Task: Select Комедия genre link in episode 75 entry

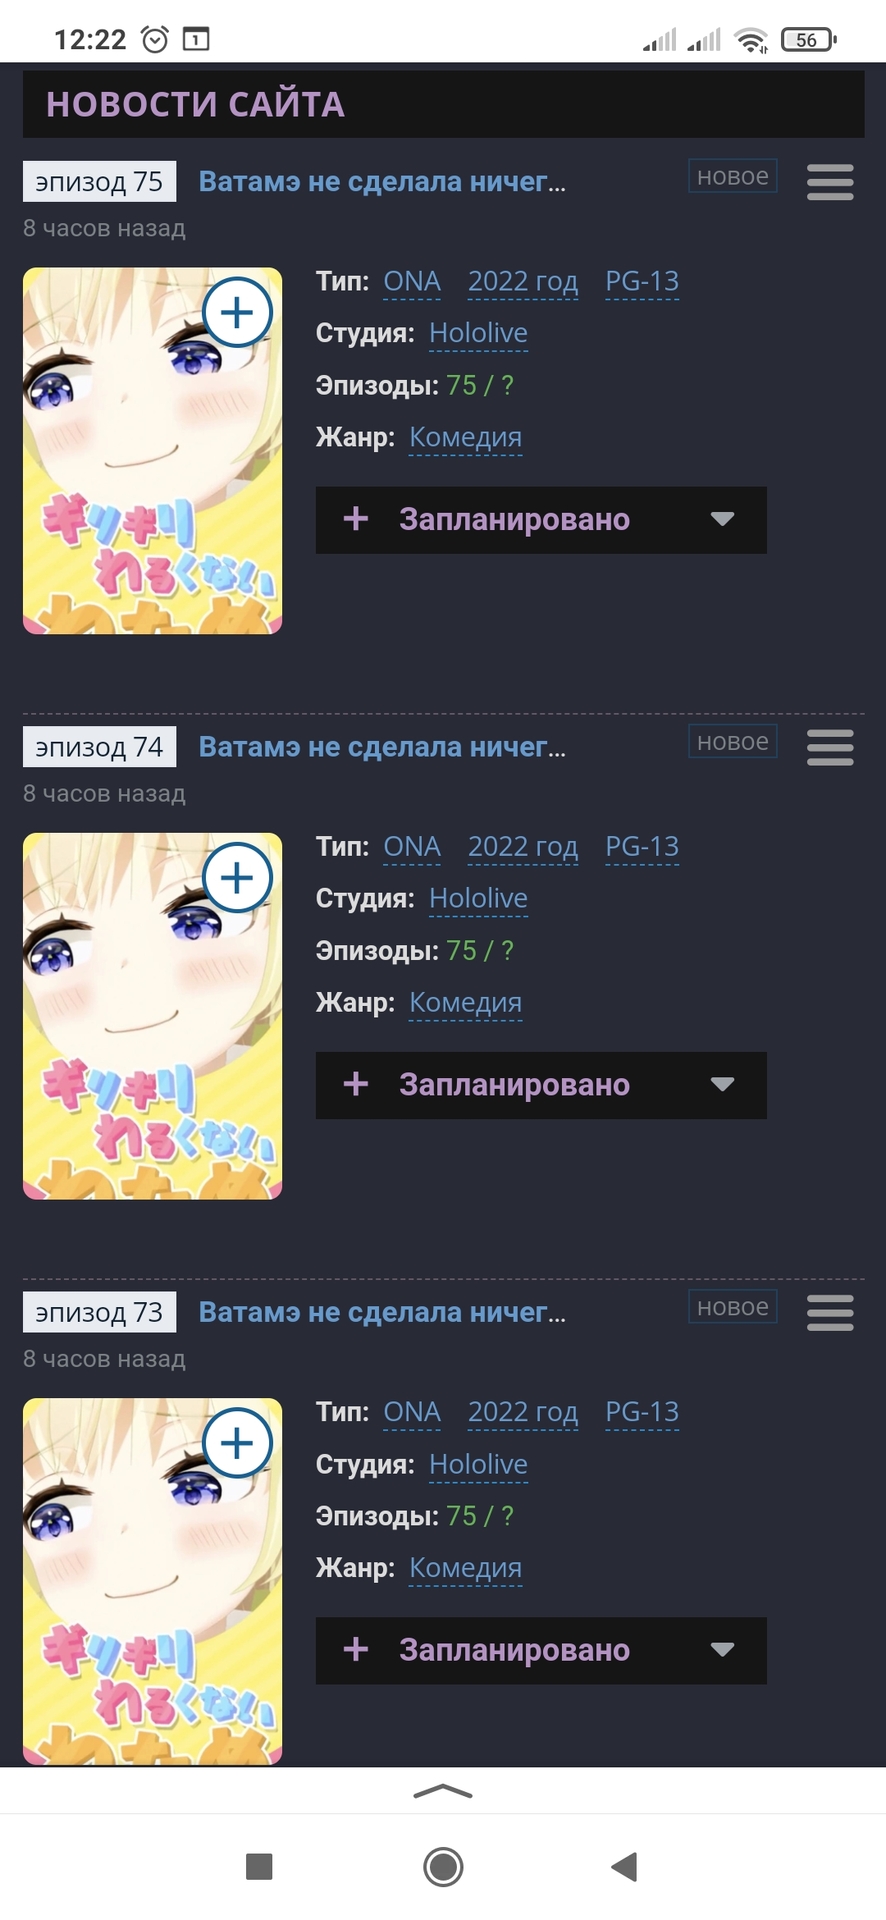Action: (x=465, y=437)
